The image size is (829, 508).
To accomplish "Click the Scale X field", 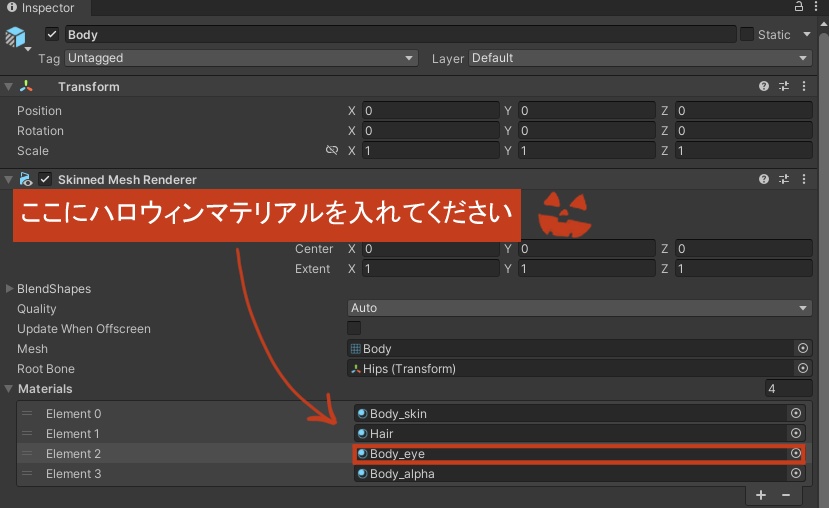I will click(x=430, y=151).
